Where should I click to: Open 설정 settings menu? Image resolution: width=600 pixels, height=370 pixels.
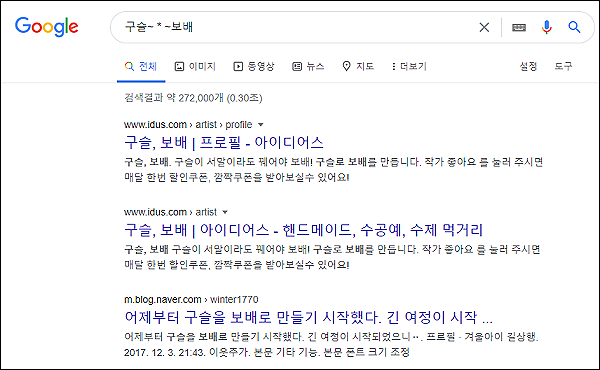point(528,67)
